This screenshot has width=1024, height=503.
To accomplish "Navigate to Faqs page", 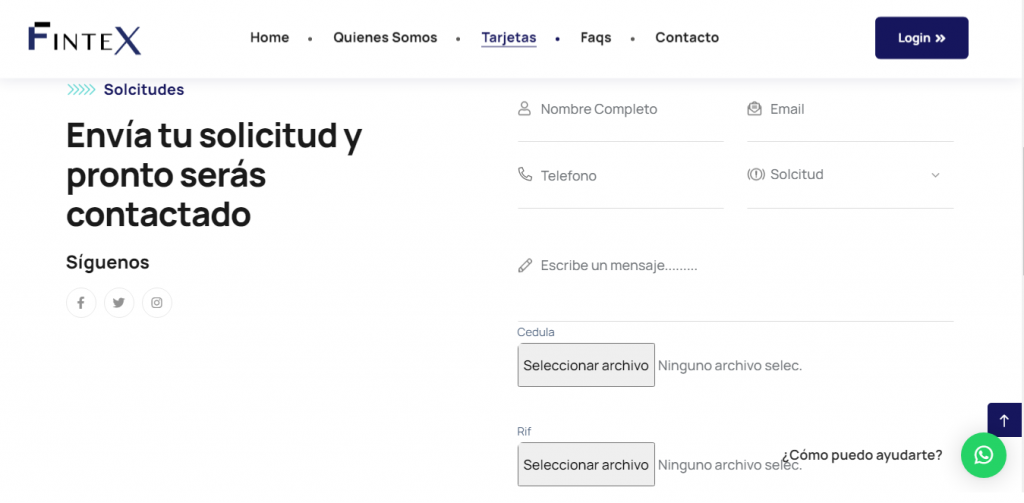I will click(595, 38).
